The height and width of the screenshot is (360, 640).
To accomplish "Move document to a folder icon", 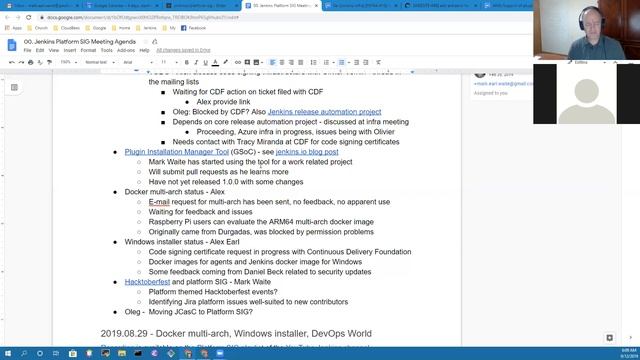I will pyautogui.click(x=155, y=42).
